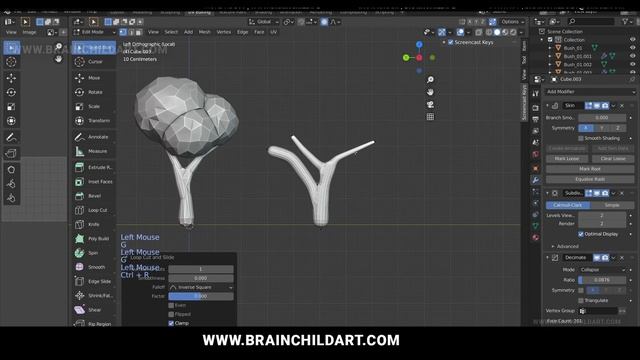Hide the Collection with its eye icon

click(x=632, y=40)
